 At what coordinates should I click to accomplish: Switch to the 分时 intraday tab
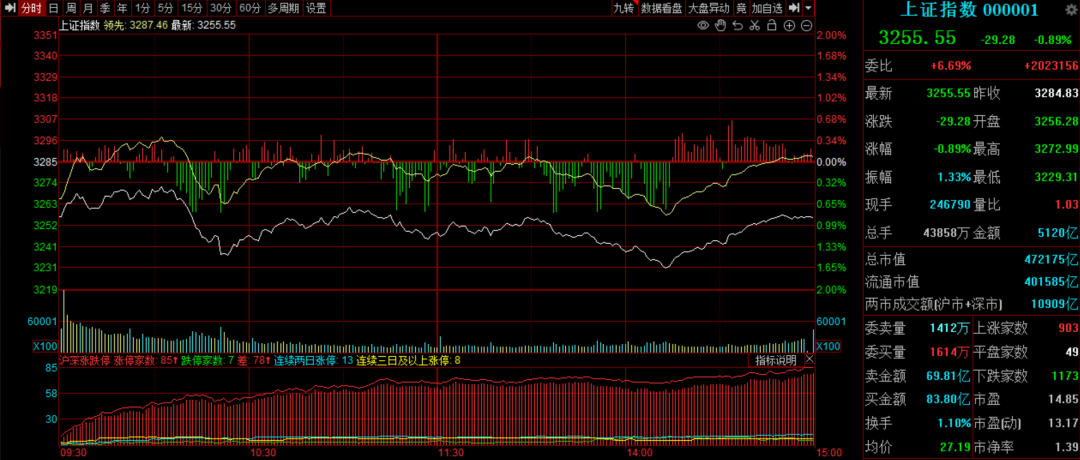(x=31, y=8)
